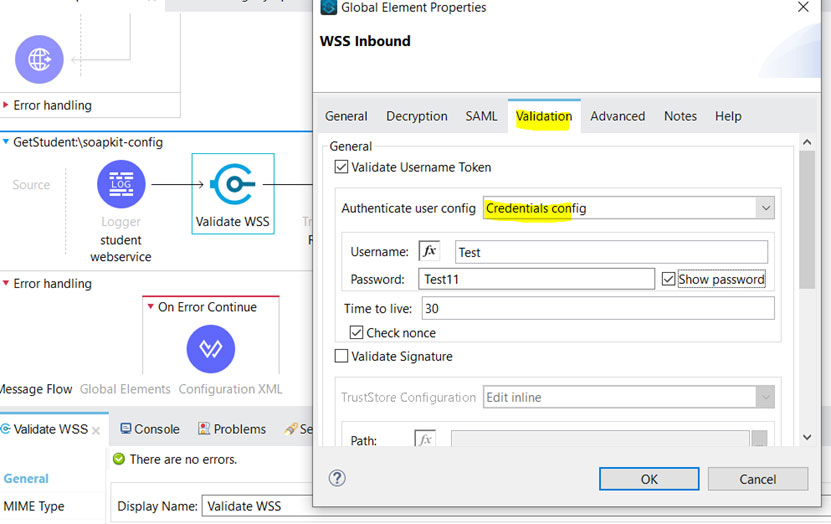Click the browse button next to Path
The image size is (831, 524).
tap(759, 438)
